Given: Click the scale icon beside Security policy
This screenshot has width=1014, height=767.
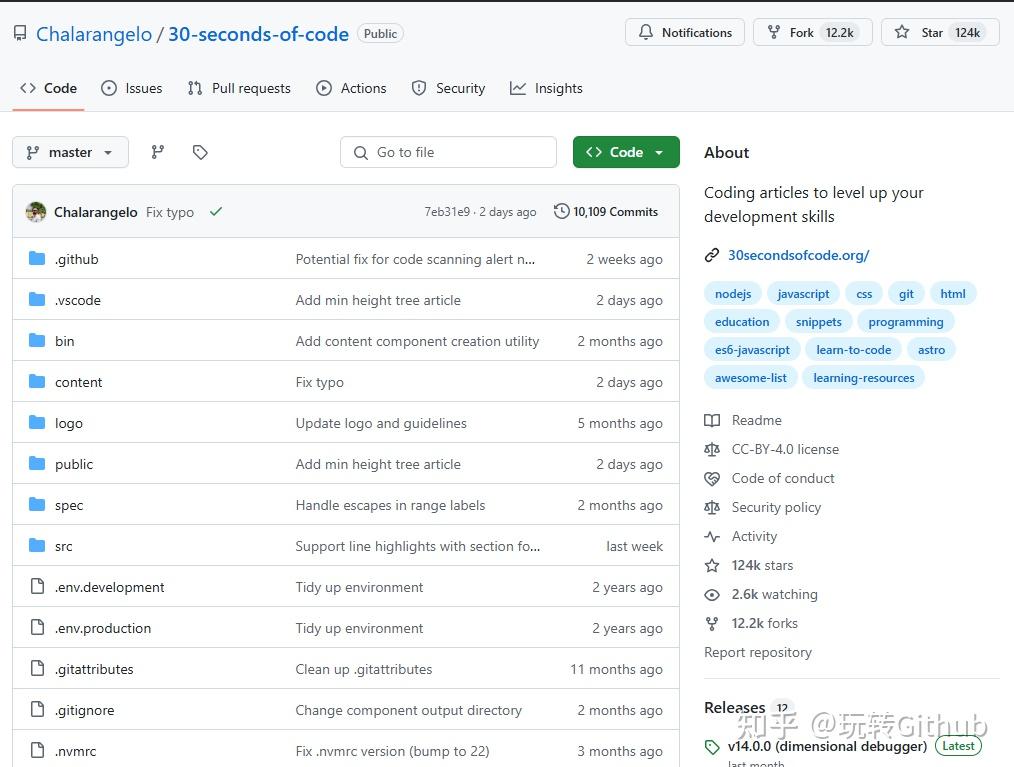Looking at the screenshot, I should (712, 508).
